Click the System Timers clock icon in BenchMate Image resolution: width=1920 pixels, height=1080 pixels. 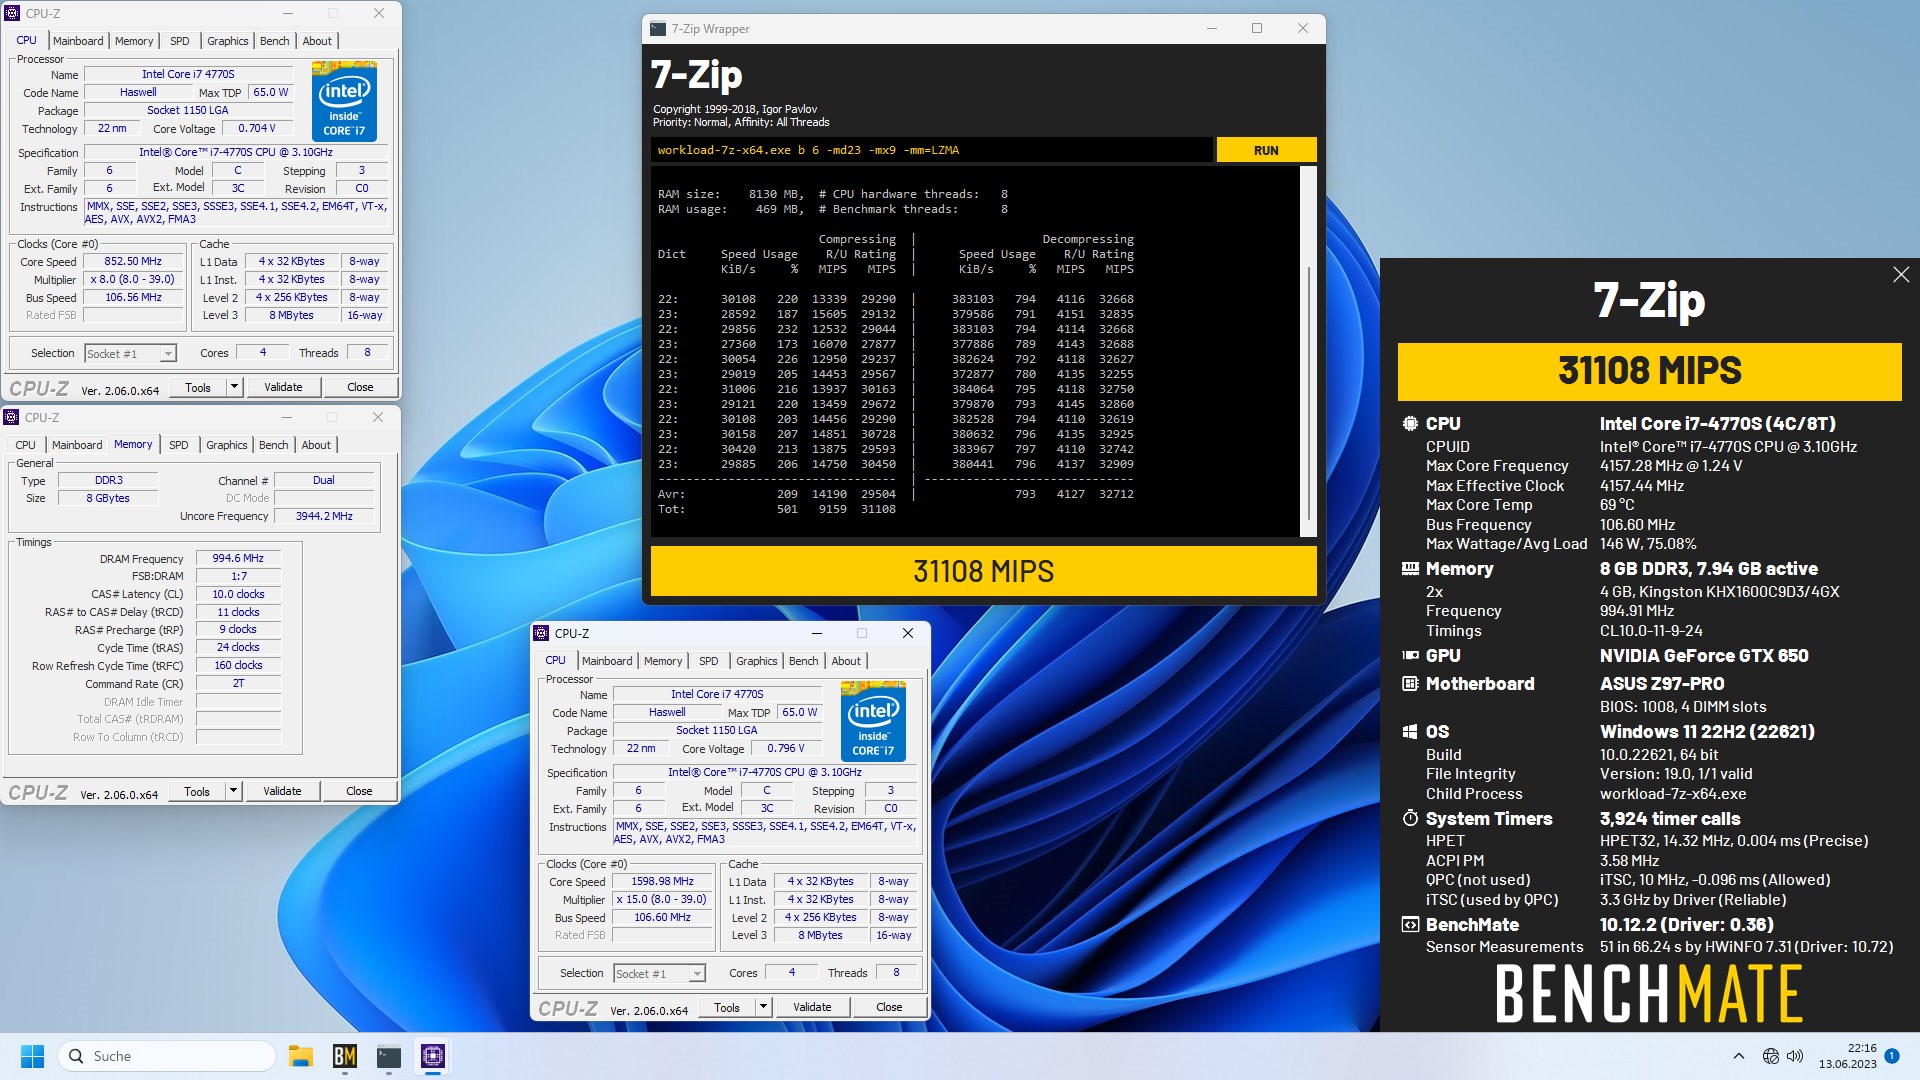[1410, 818]
